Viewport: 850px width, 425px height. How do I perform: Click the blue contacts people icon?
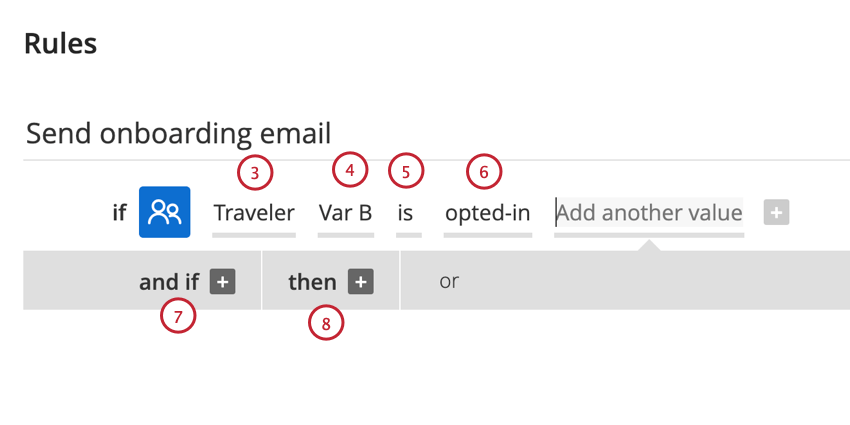pos(164,212)
